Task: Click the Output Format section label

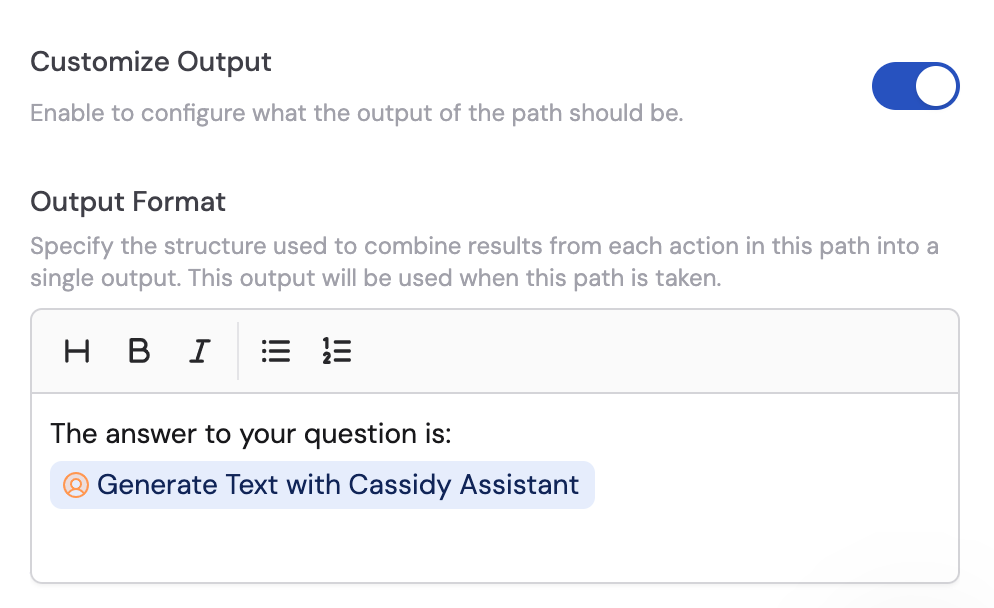Action: [127, 201]
